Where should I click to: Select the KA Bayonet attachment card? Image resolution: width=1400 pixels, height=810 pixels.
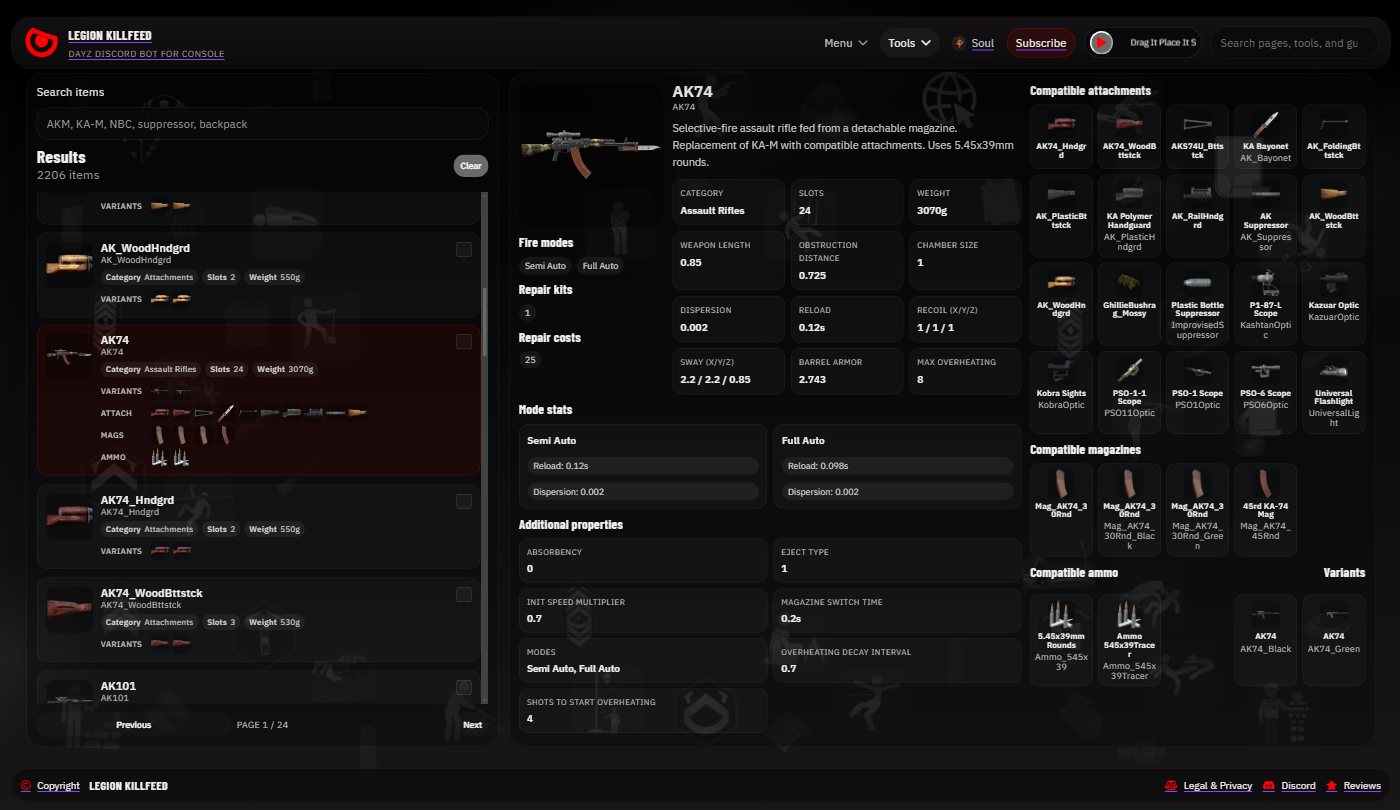pos(1265,136)
